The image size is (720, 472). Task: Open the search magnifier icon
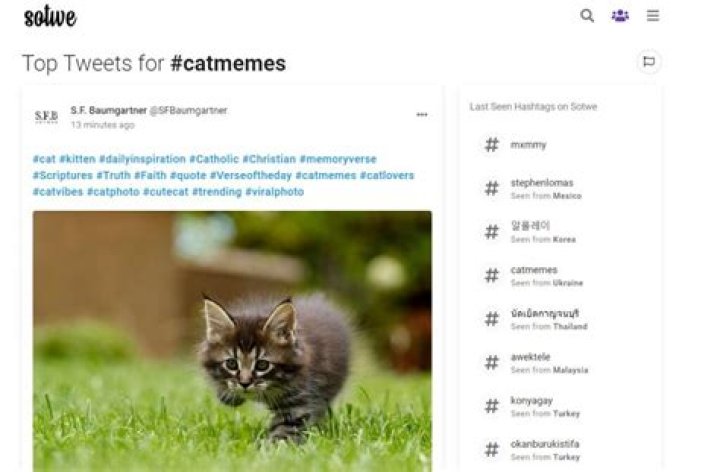(587, 16)
